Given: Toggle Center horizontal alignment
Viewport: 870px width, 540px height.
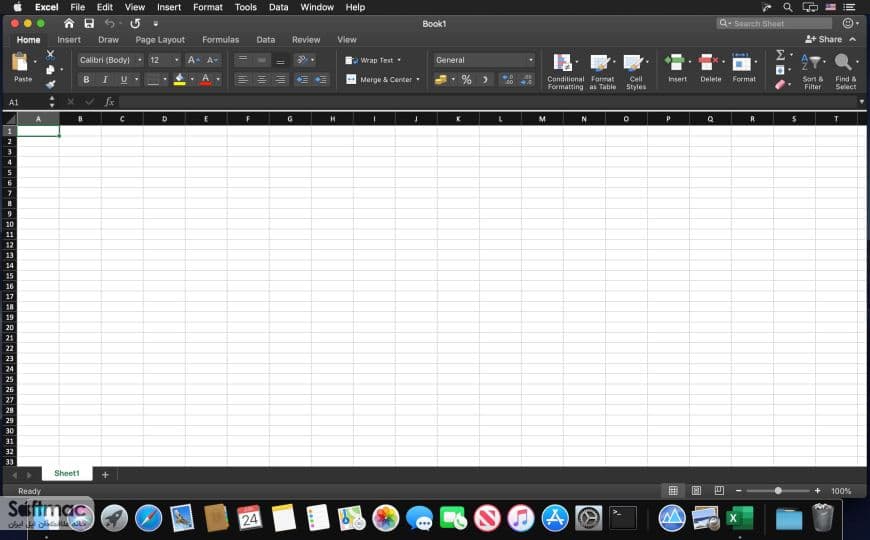Looking at the screenshot, I should click(x=261, y=79).
